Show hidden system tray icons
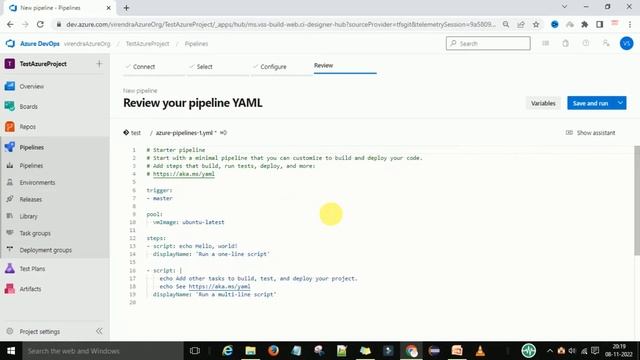 click(549, 351)
